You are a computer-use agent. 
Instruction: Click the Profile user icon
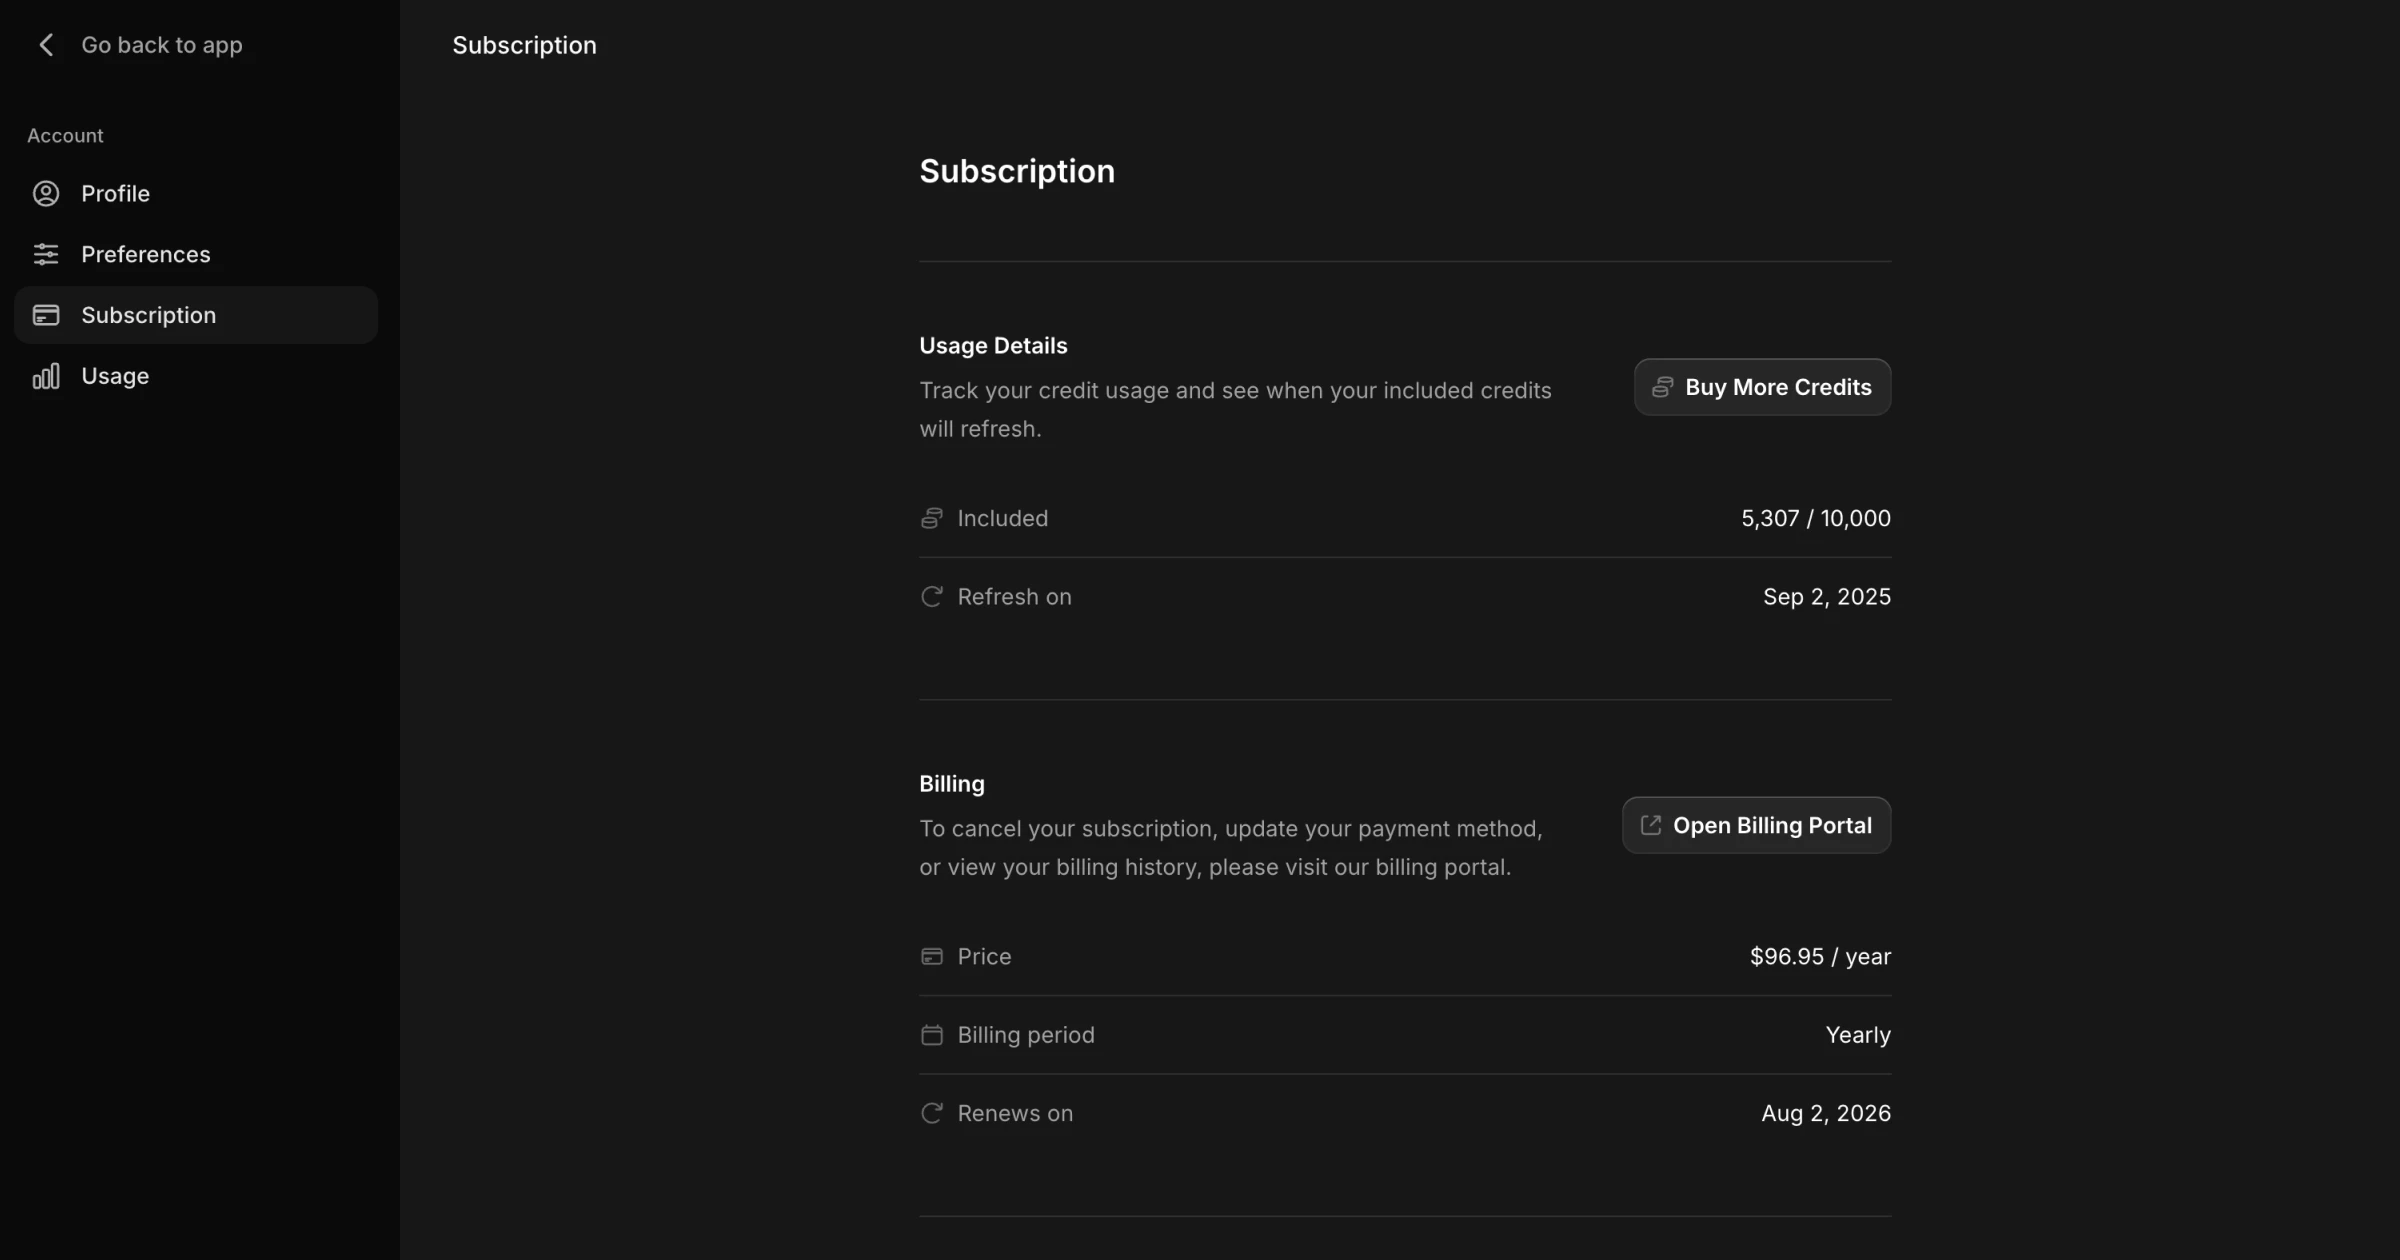click(x=46, y=193)
